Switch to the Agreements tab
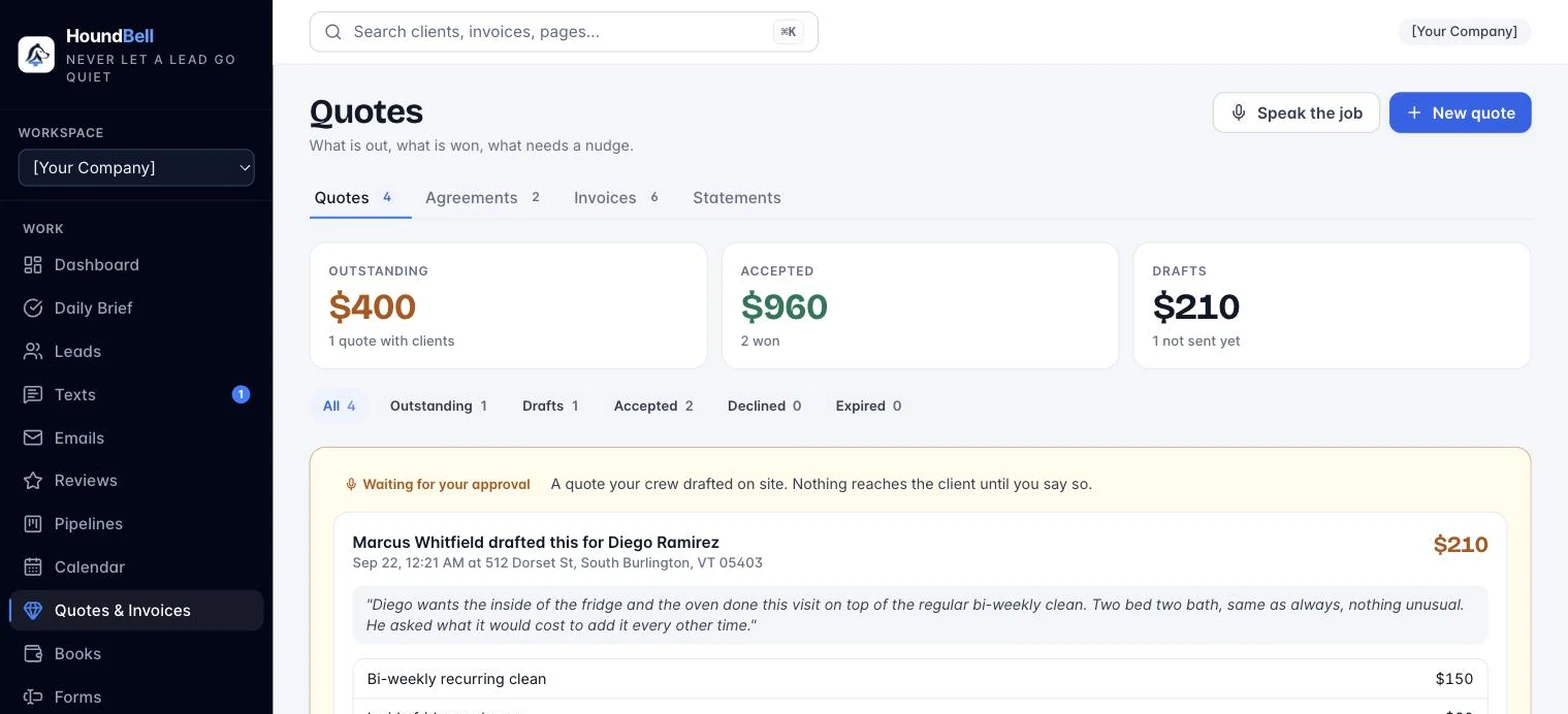This screenshot has width=1568, height=714. point(483,198)
